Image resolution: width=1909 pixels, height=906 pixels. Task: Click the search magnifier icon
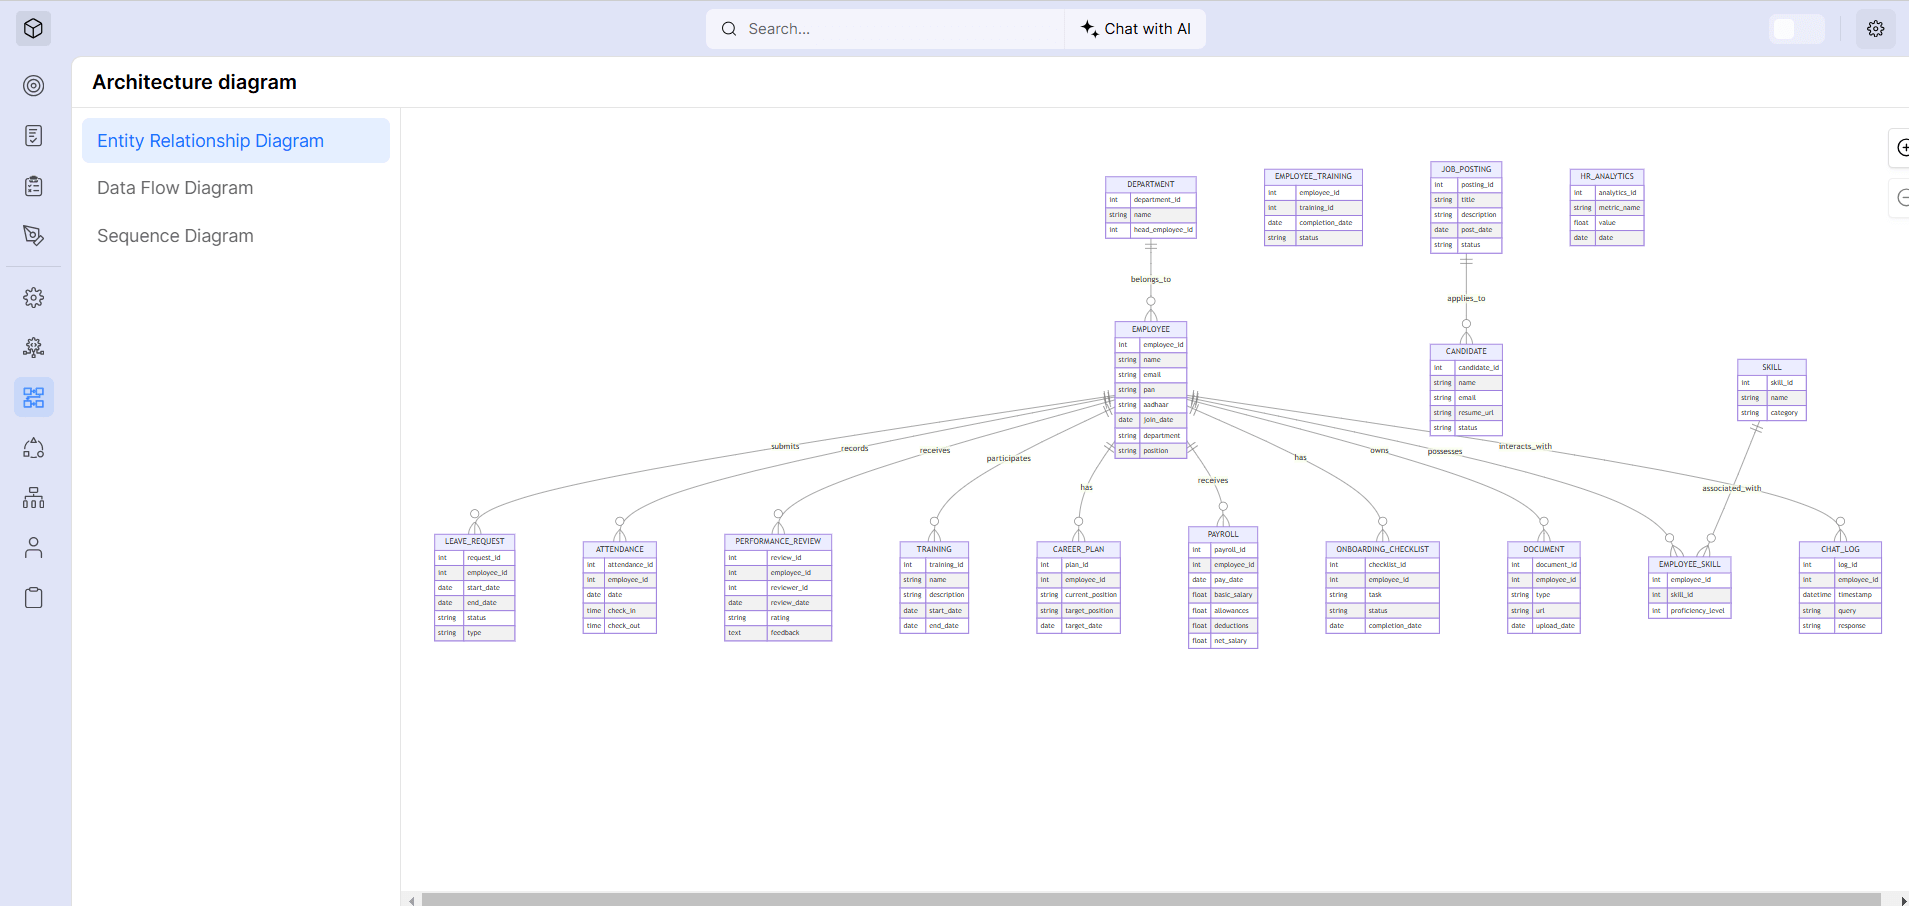pyautogui.click(x=729, y=29)
